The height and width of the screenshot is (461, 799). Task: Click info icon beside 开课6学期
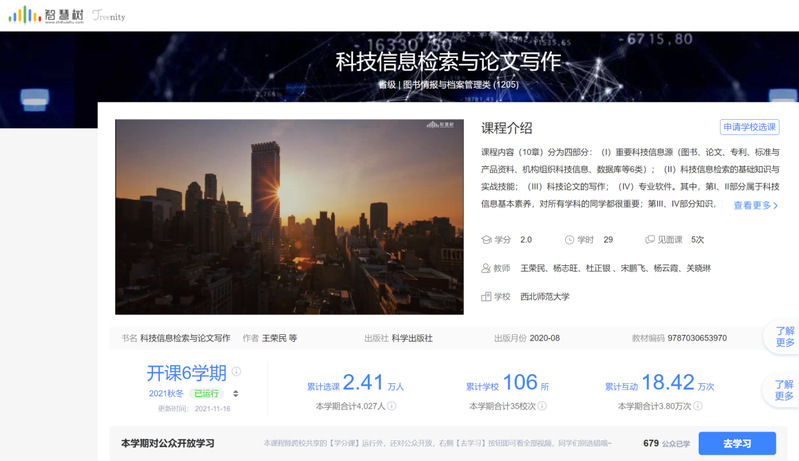(237, 371)
